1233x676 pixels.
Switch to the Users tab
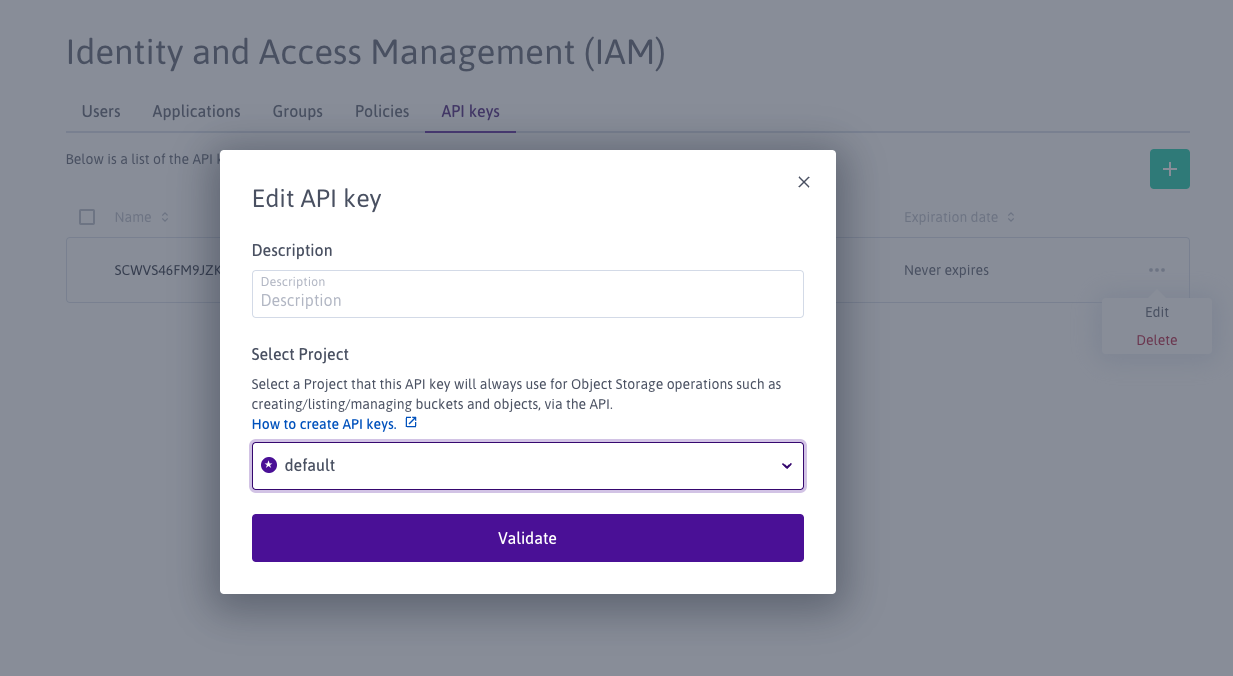(101, 111)
